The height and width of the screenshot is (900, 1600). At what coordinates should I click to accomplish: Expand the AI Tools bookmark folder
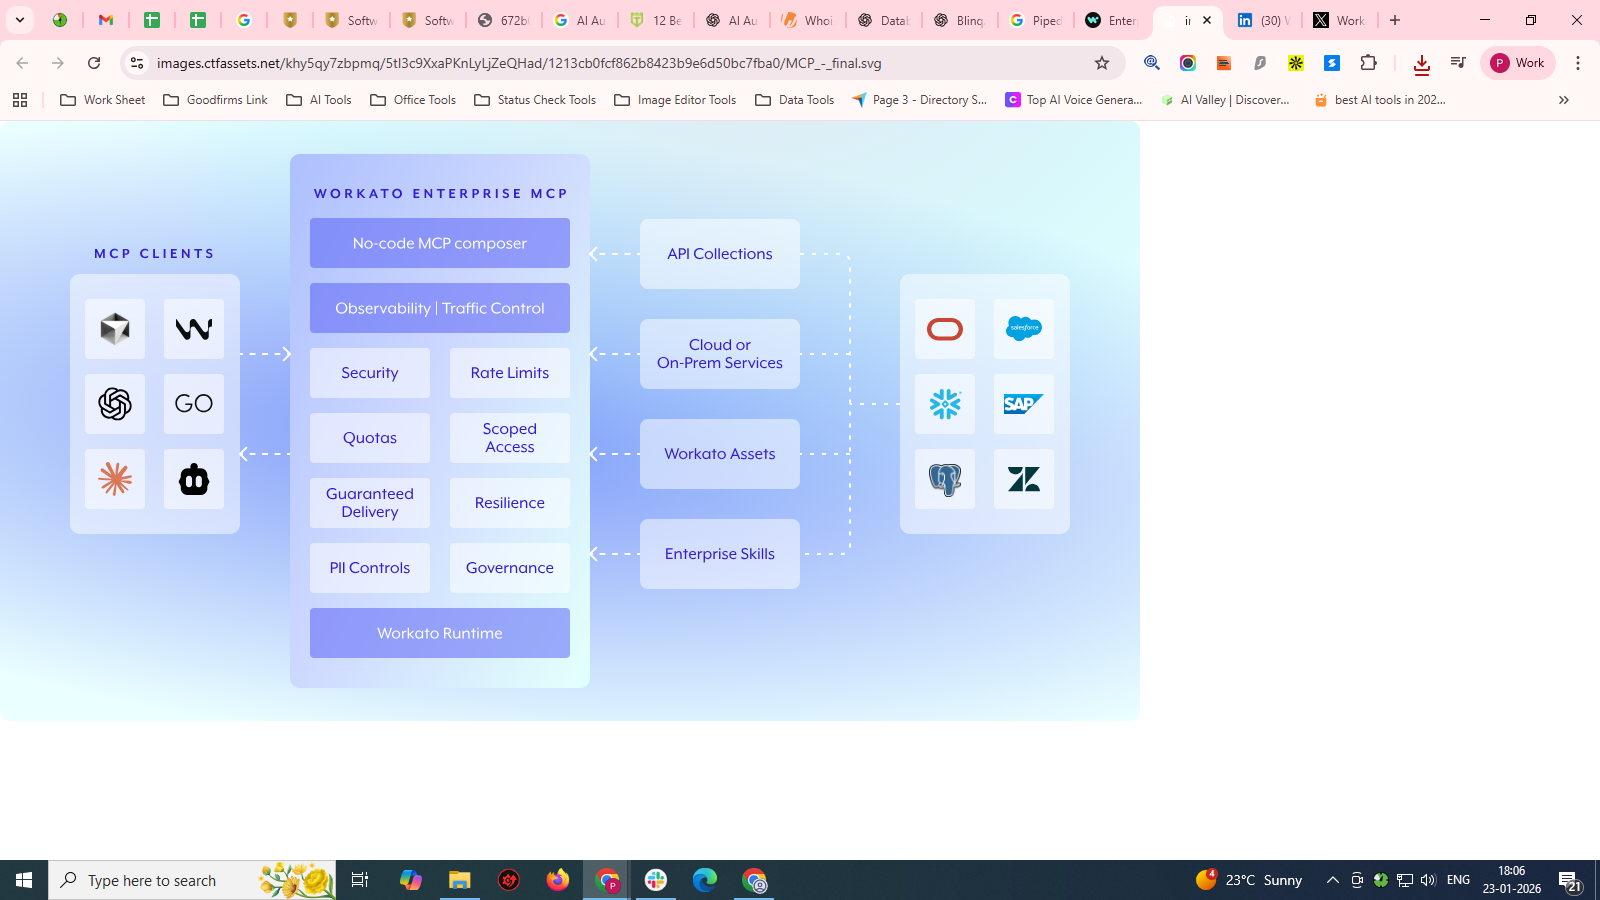point(319,100)
